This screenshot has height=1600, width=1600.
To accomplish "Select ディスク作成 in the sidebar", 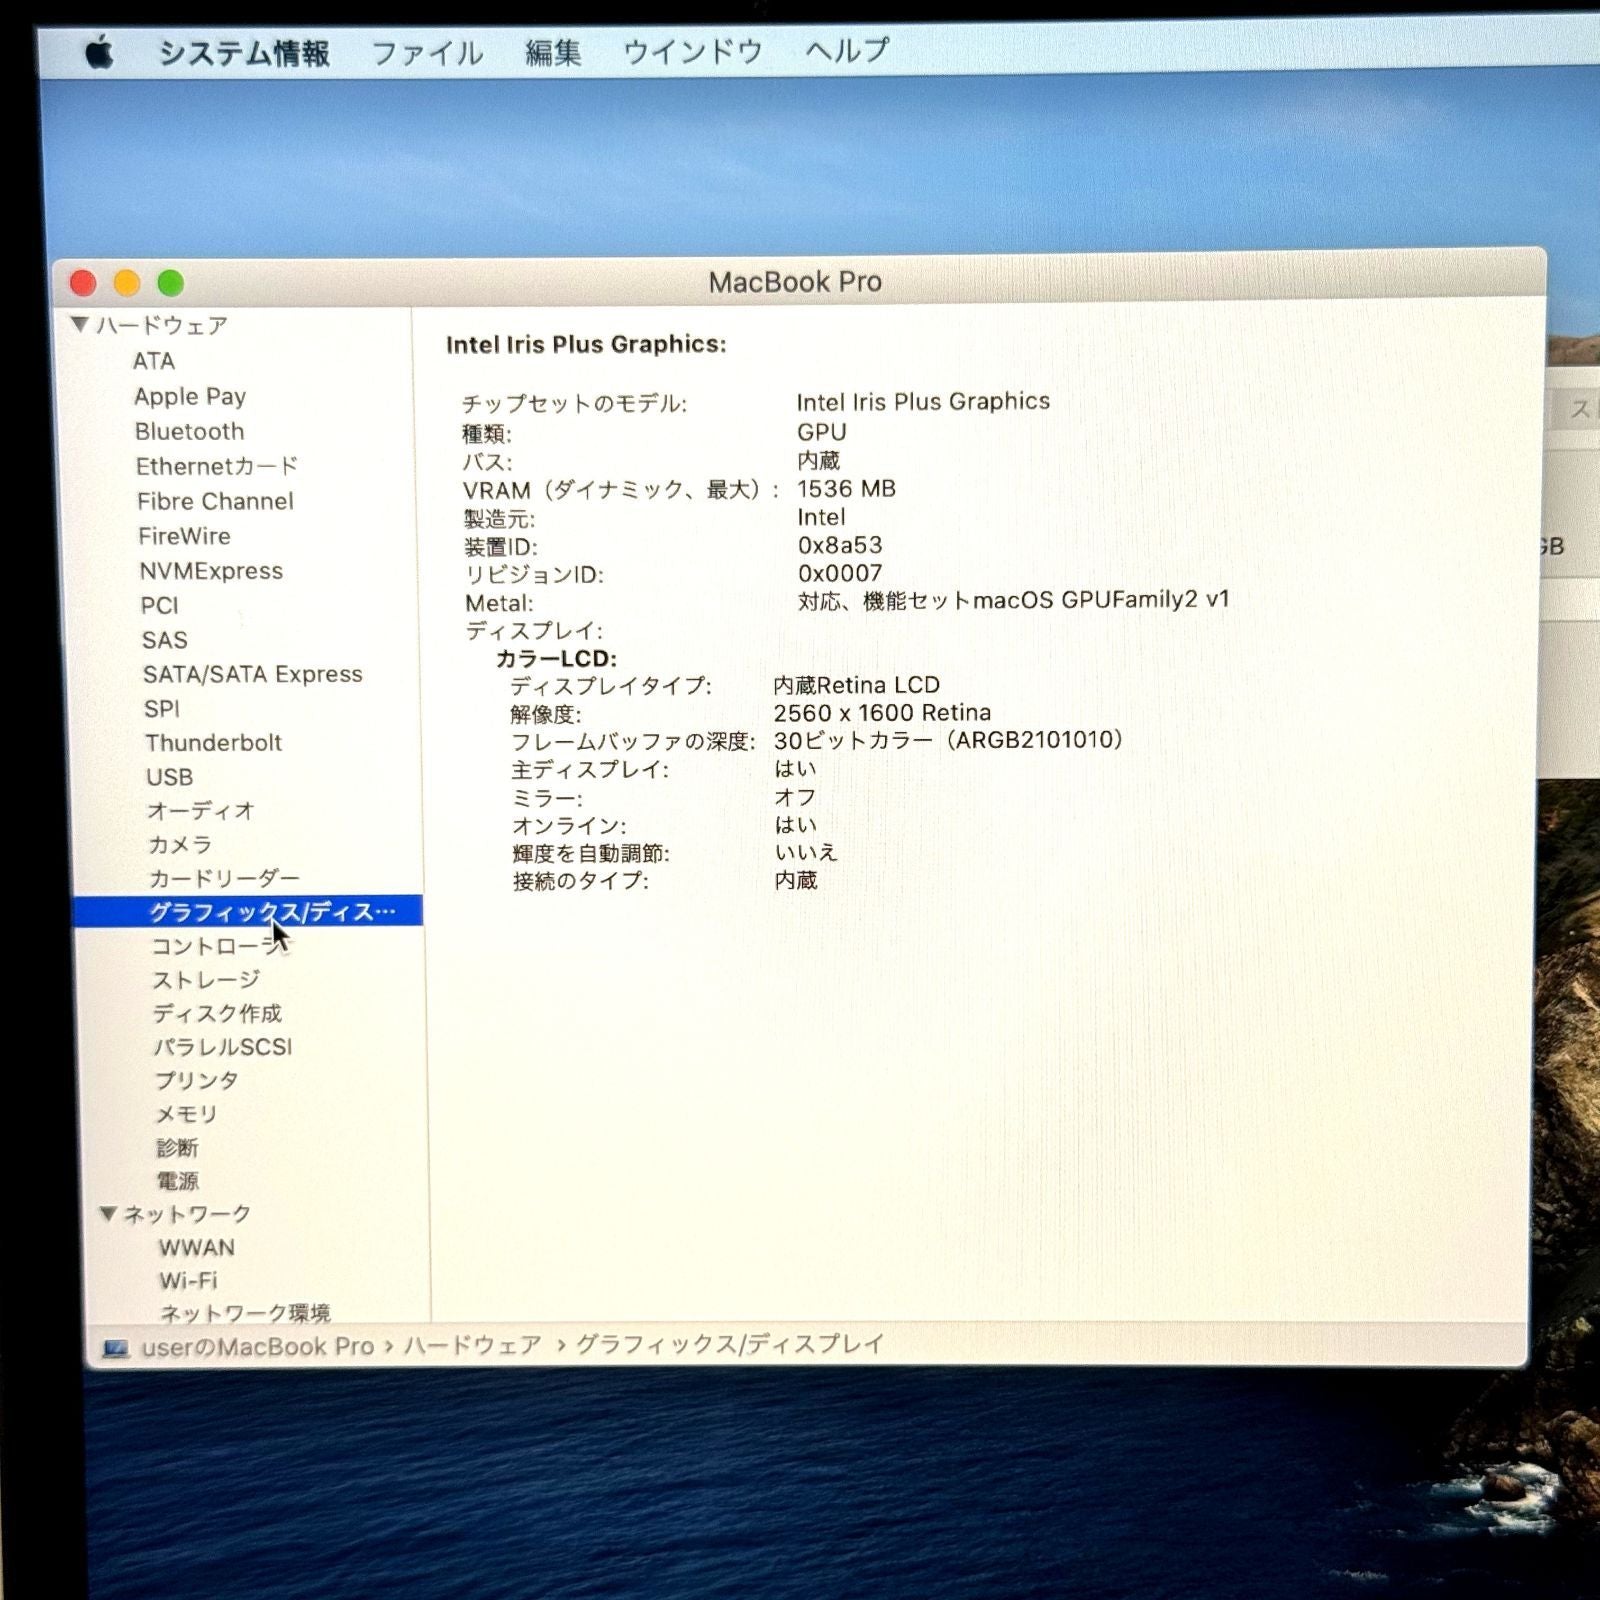I will (217, 1014).
